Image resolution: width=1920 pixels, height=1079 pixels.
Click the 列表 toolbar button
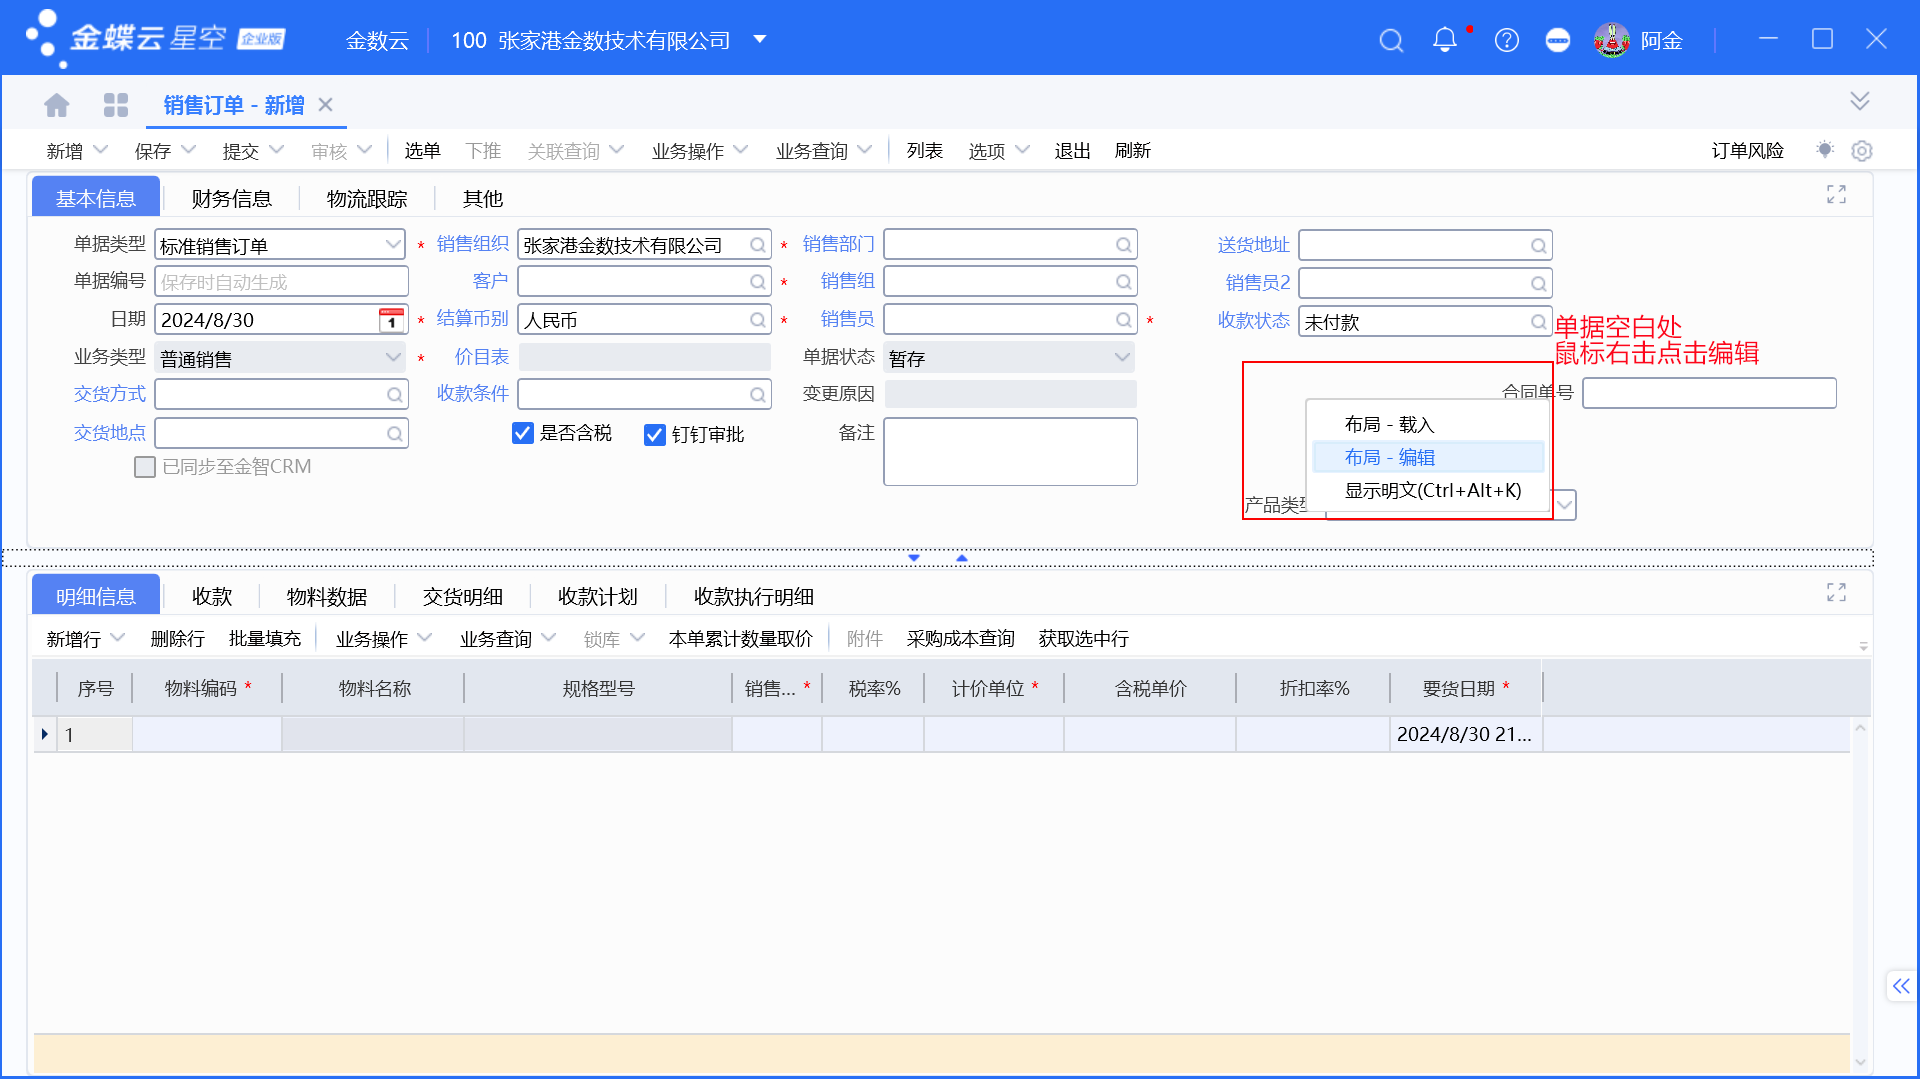click(925, 151)
